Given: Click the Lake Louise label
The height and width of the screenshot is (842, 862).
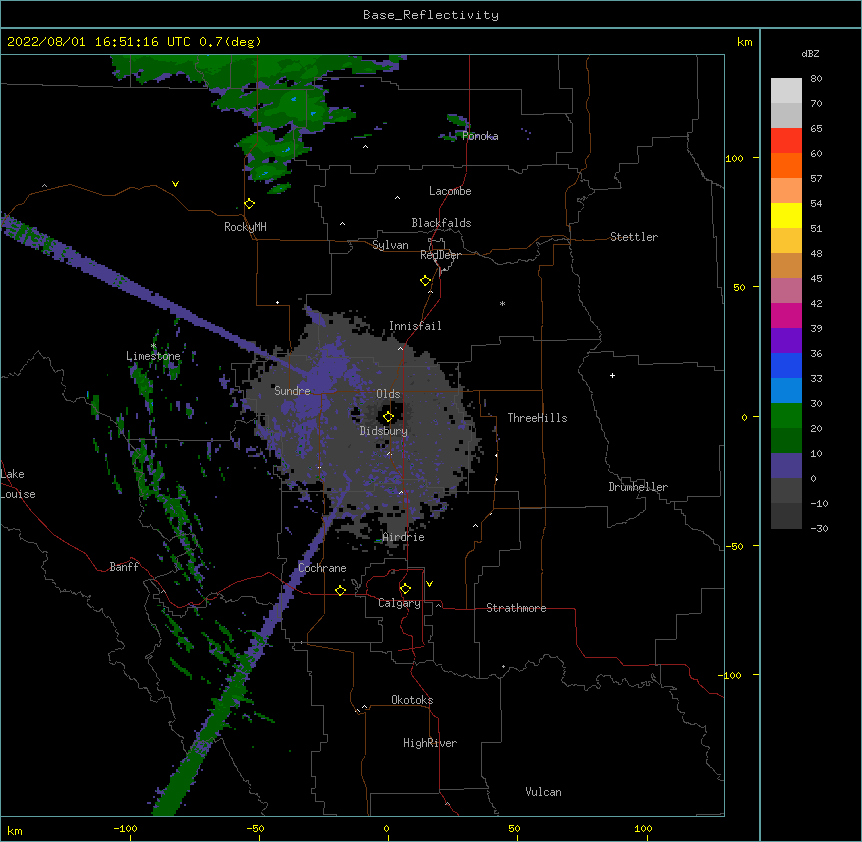Looking at the screenshot, I should point(18,484).
